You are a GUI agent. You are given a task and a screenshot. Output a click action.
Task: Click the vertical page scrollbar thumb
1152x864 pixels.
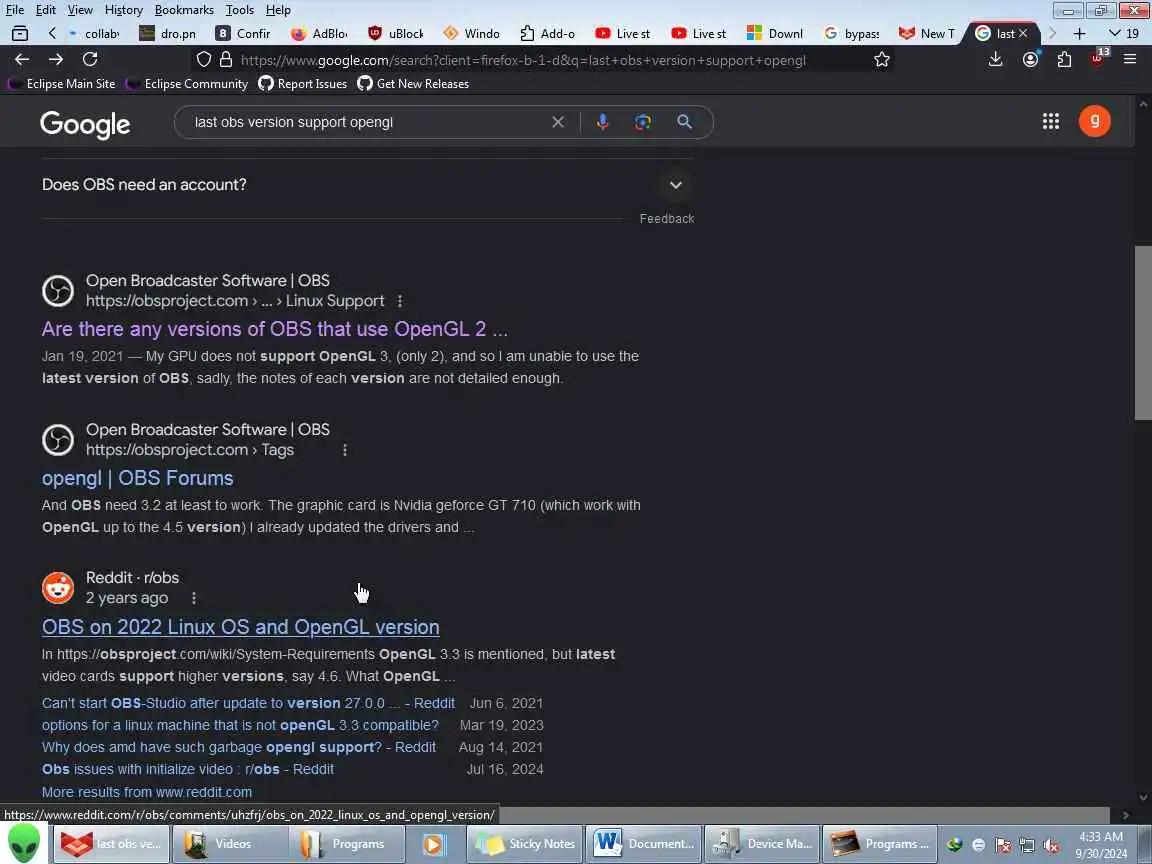pos(1142,332)
